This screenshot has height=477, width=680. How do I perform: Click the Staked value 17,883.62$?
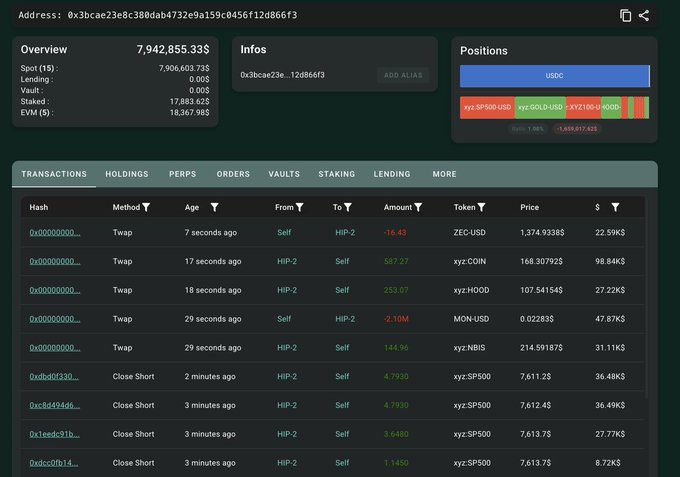(x=190, y=101)
